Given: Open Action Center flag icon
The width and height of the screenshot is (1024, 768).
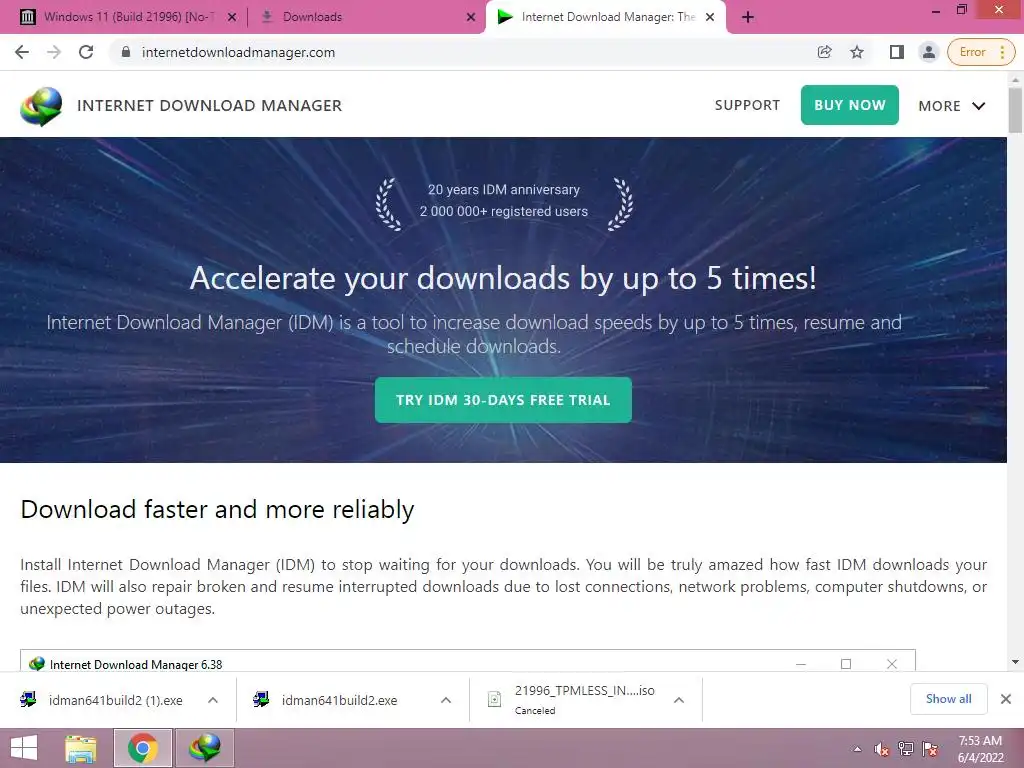Looking at the screenshot, I should [930, 749].
